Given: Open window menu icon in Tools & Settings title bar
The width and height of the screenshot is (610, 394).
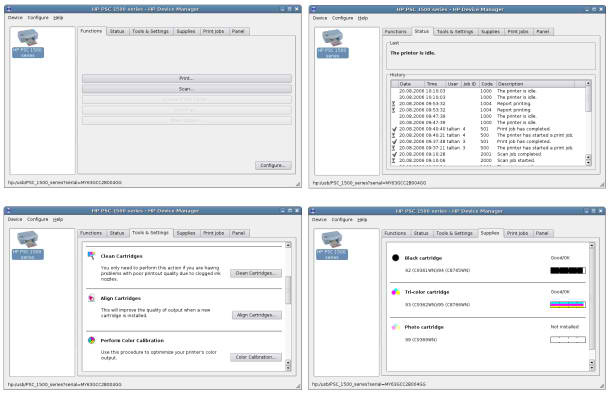Looking at the screenshot, I should 9,210.
